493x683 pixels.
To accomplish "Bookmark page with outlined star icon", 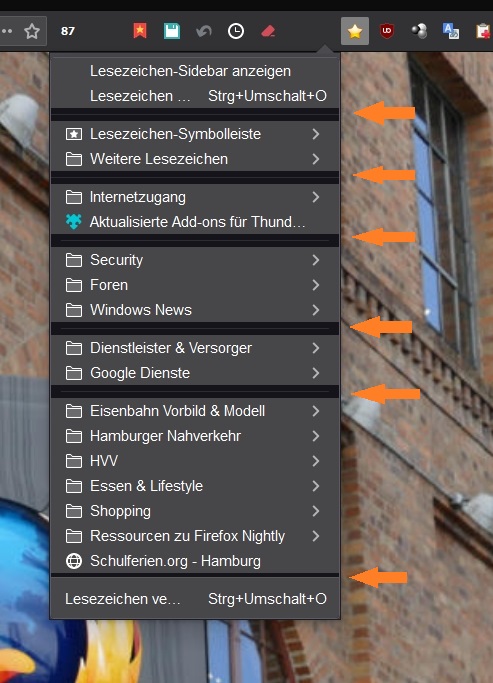I will coord(32,31).
